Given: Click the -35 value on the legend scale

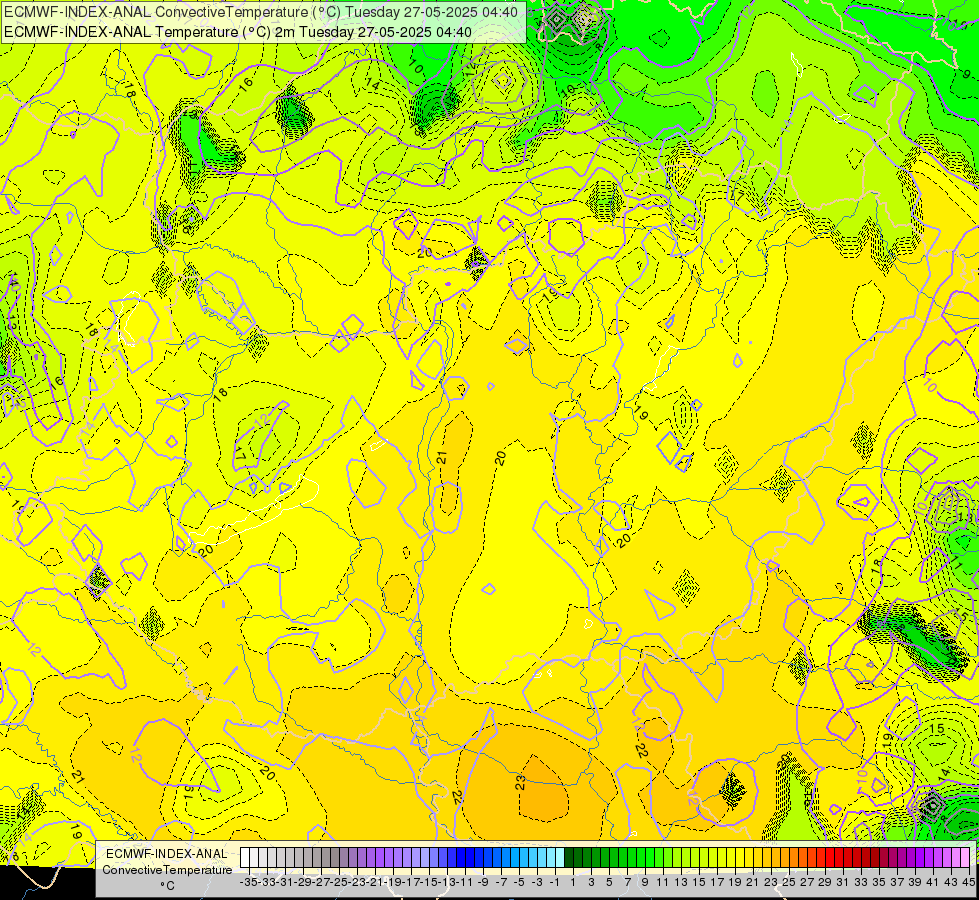Looking at the screenshot, I should pyautogui.click(x=249, y=882).
